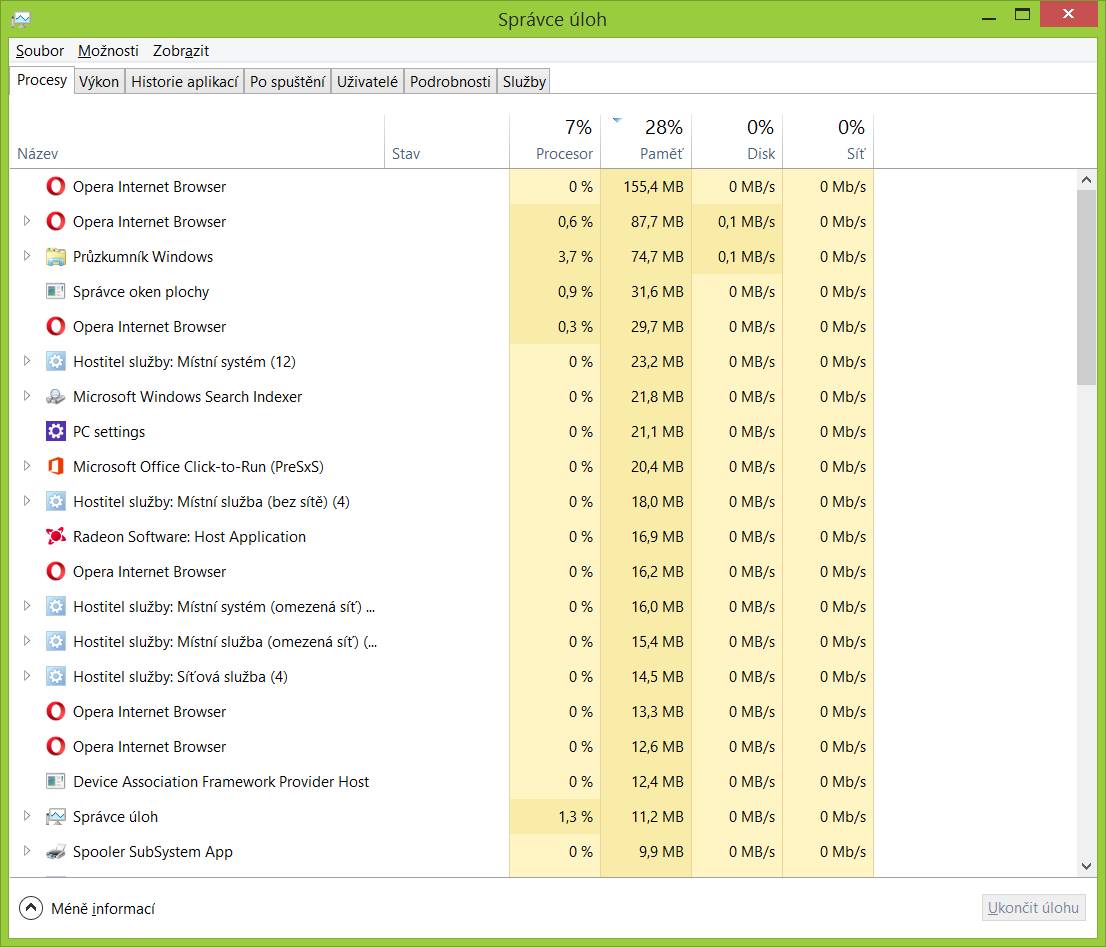Click the Opera icon on the 12,6 MB row

click(x=56, y=746)
